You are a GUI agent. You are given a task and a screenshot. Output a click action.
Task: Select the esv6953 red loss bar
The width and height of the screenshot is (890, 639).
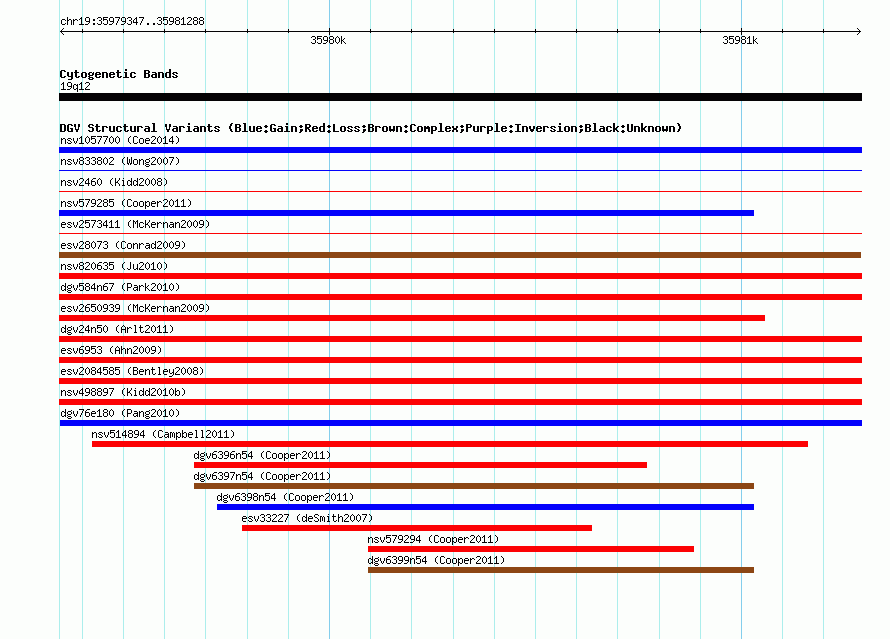point(460,360)
